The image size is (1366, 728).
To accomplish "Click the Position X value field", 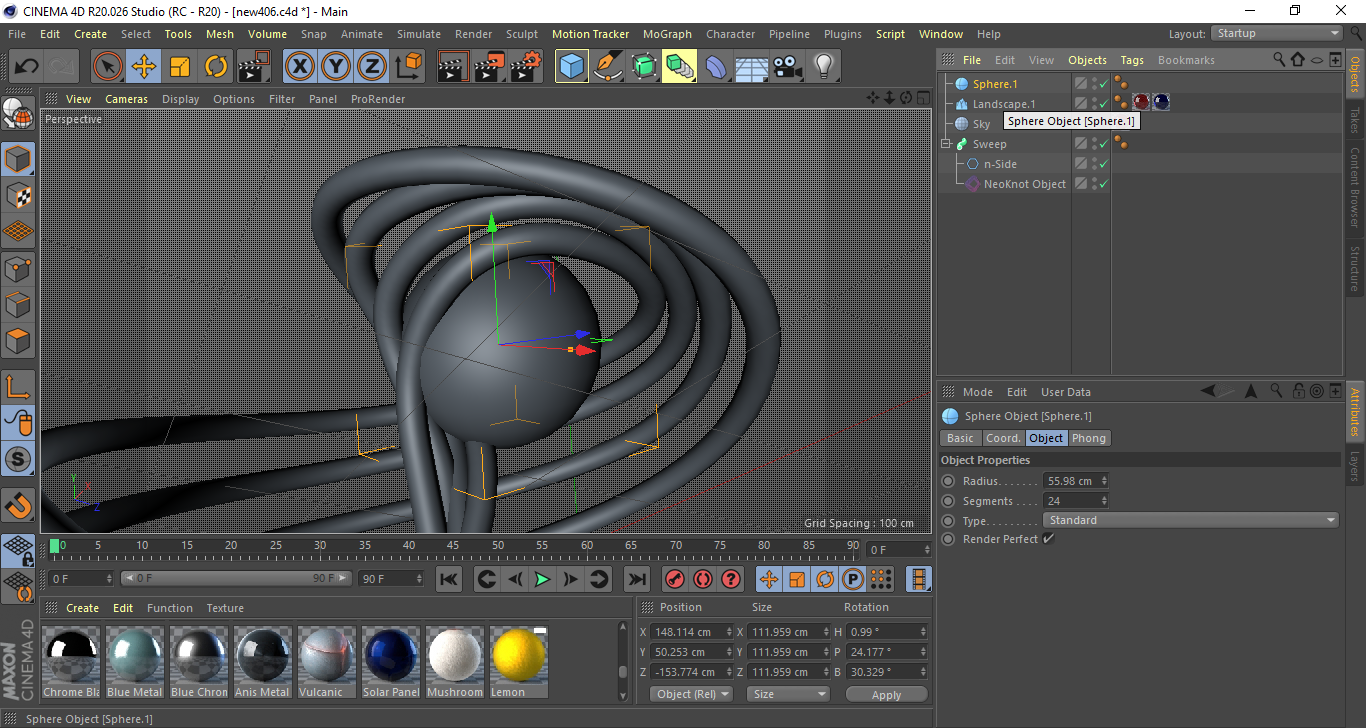I will [x=690, y=632].
